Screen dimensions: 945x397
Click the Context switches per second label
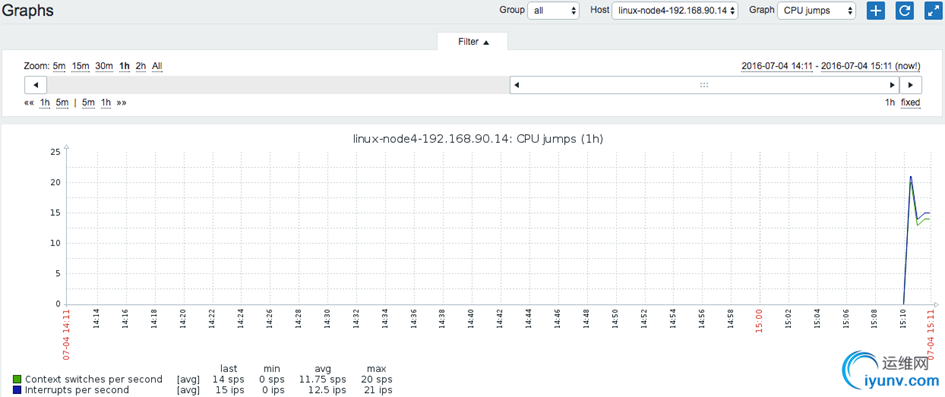coord(93,379)
